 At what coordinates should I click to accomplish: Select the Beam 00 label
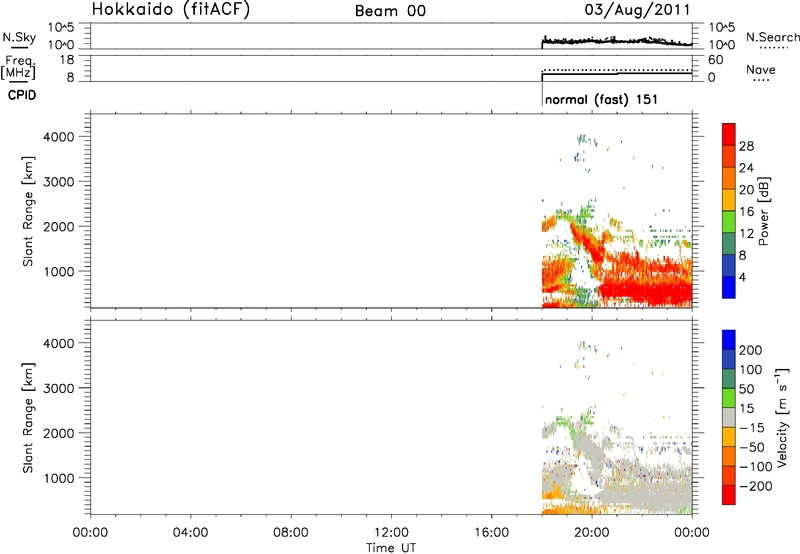pyautogui.click(x=390, y=11)
